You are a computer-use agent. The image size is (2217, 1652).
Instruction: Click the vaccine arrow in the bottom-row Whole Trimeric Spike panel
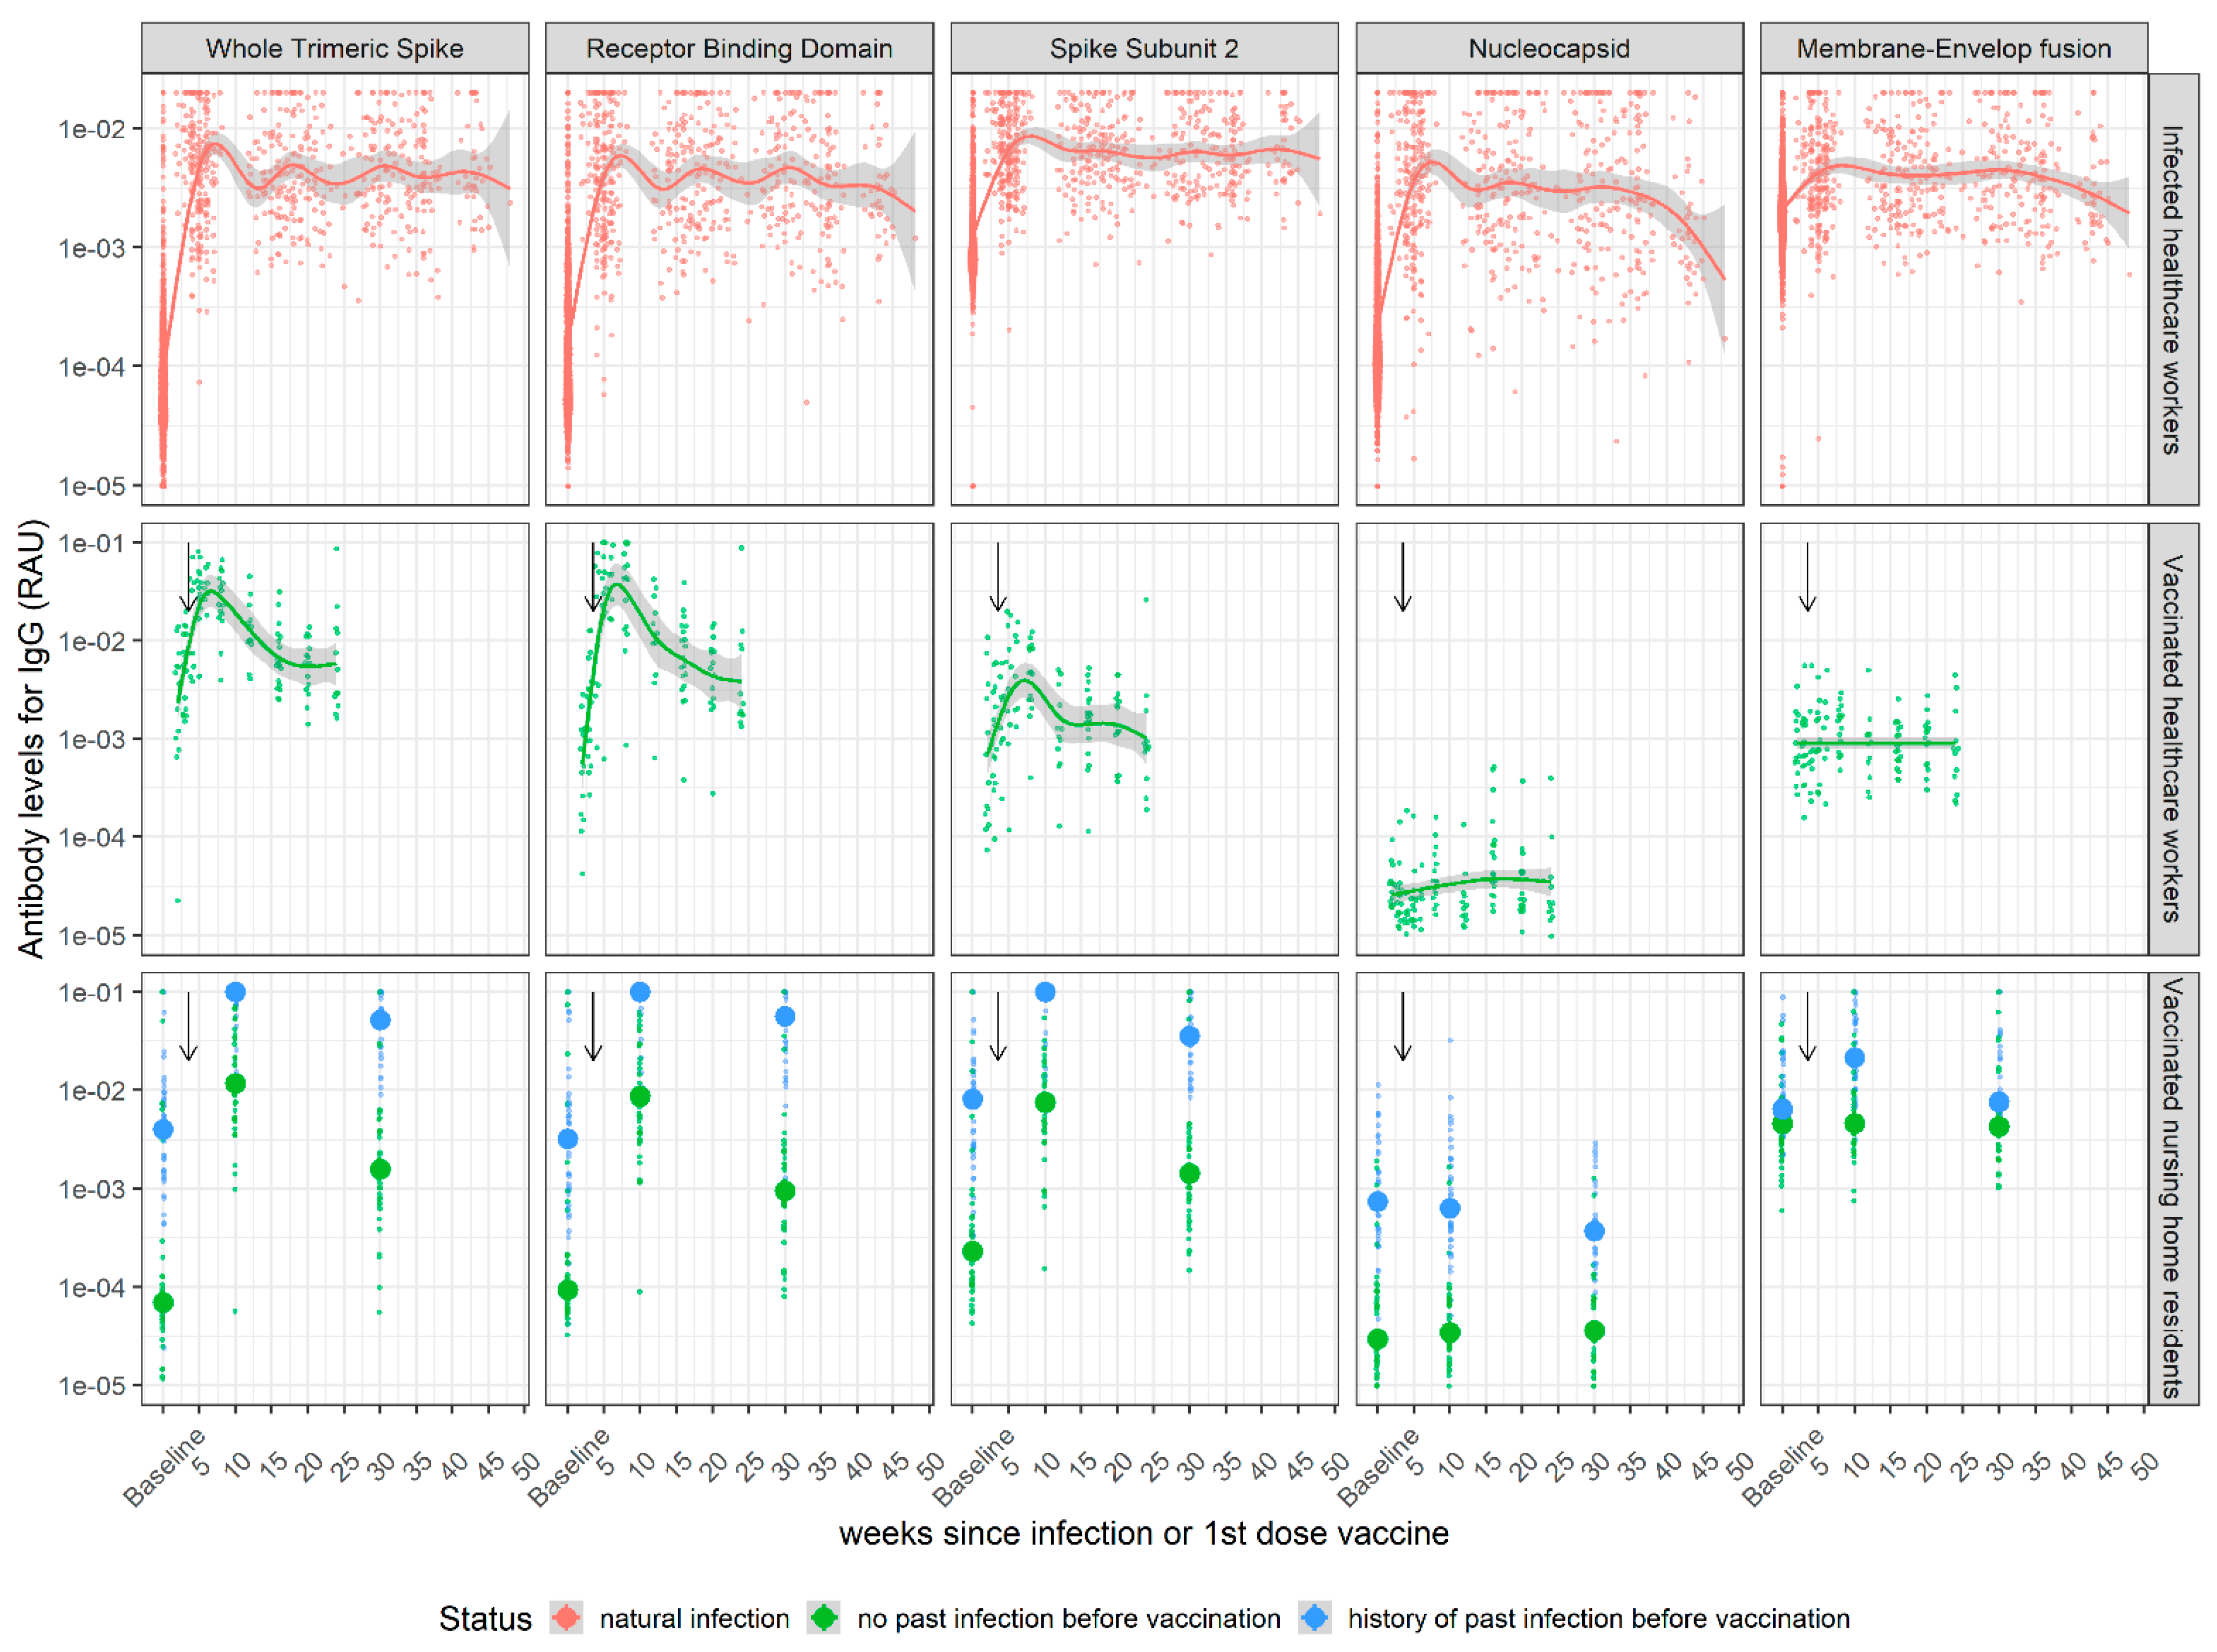click(188, 1026)
